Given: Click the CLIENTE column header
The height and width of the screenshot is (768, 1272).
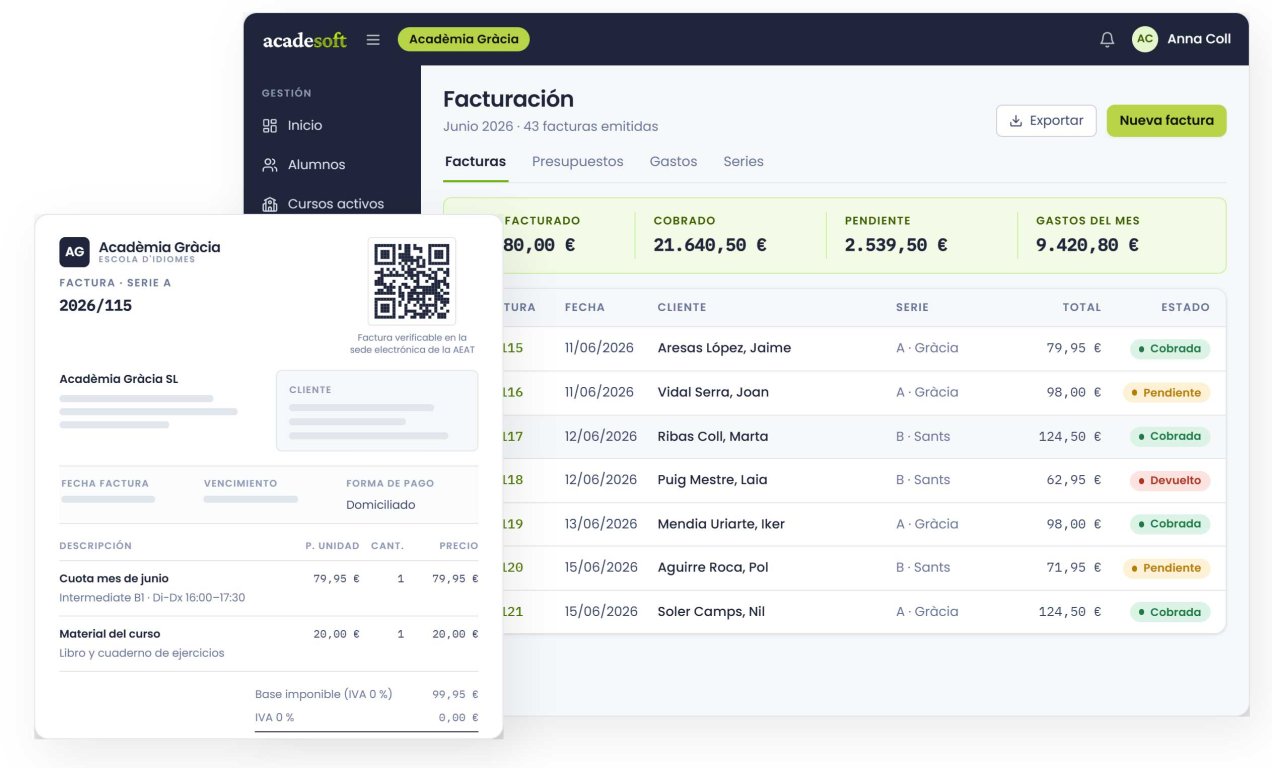Looking at the screenshot, I should point(682,308).
